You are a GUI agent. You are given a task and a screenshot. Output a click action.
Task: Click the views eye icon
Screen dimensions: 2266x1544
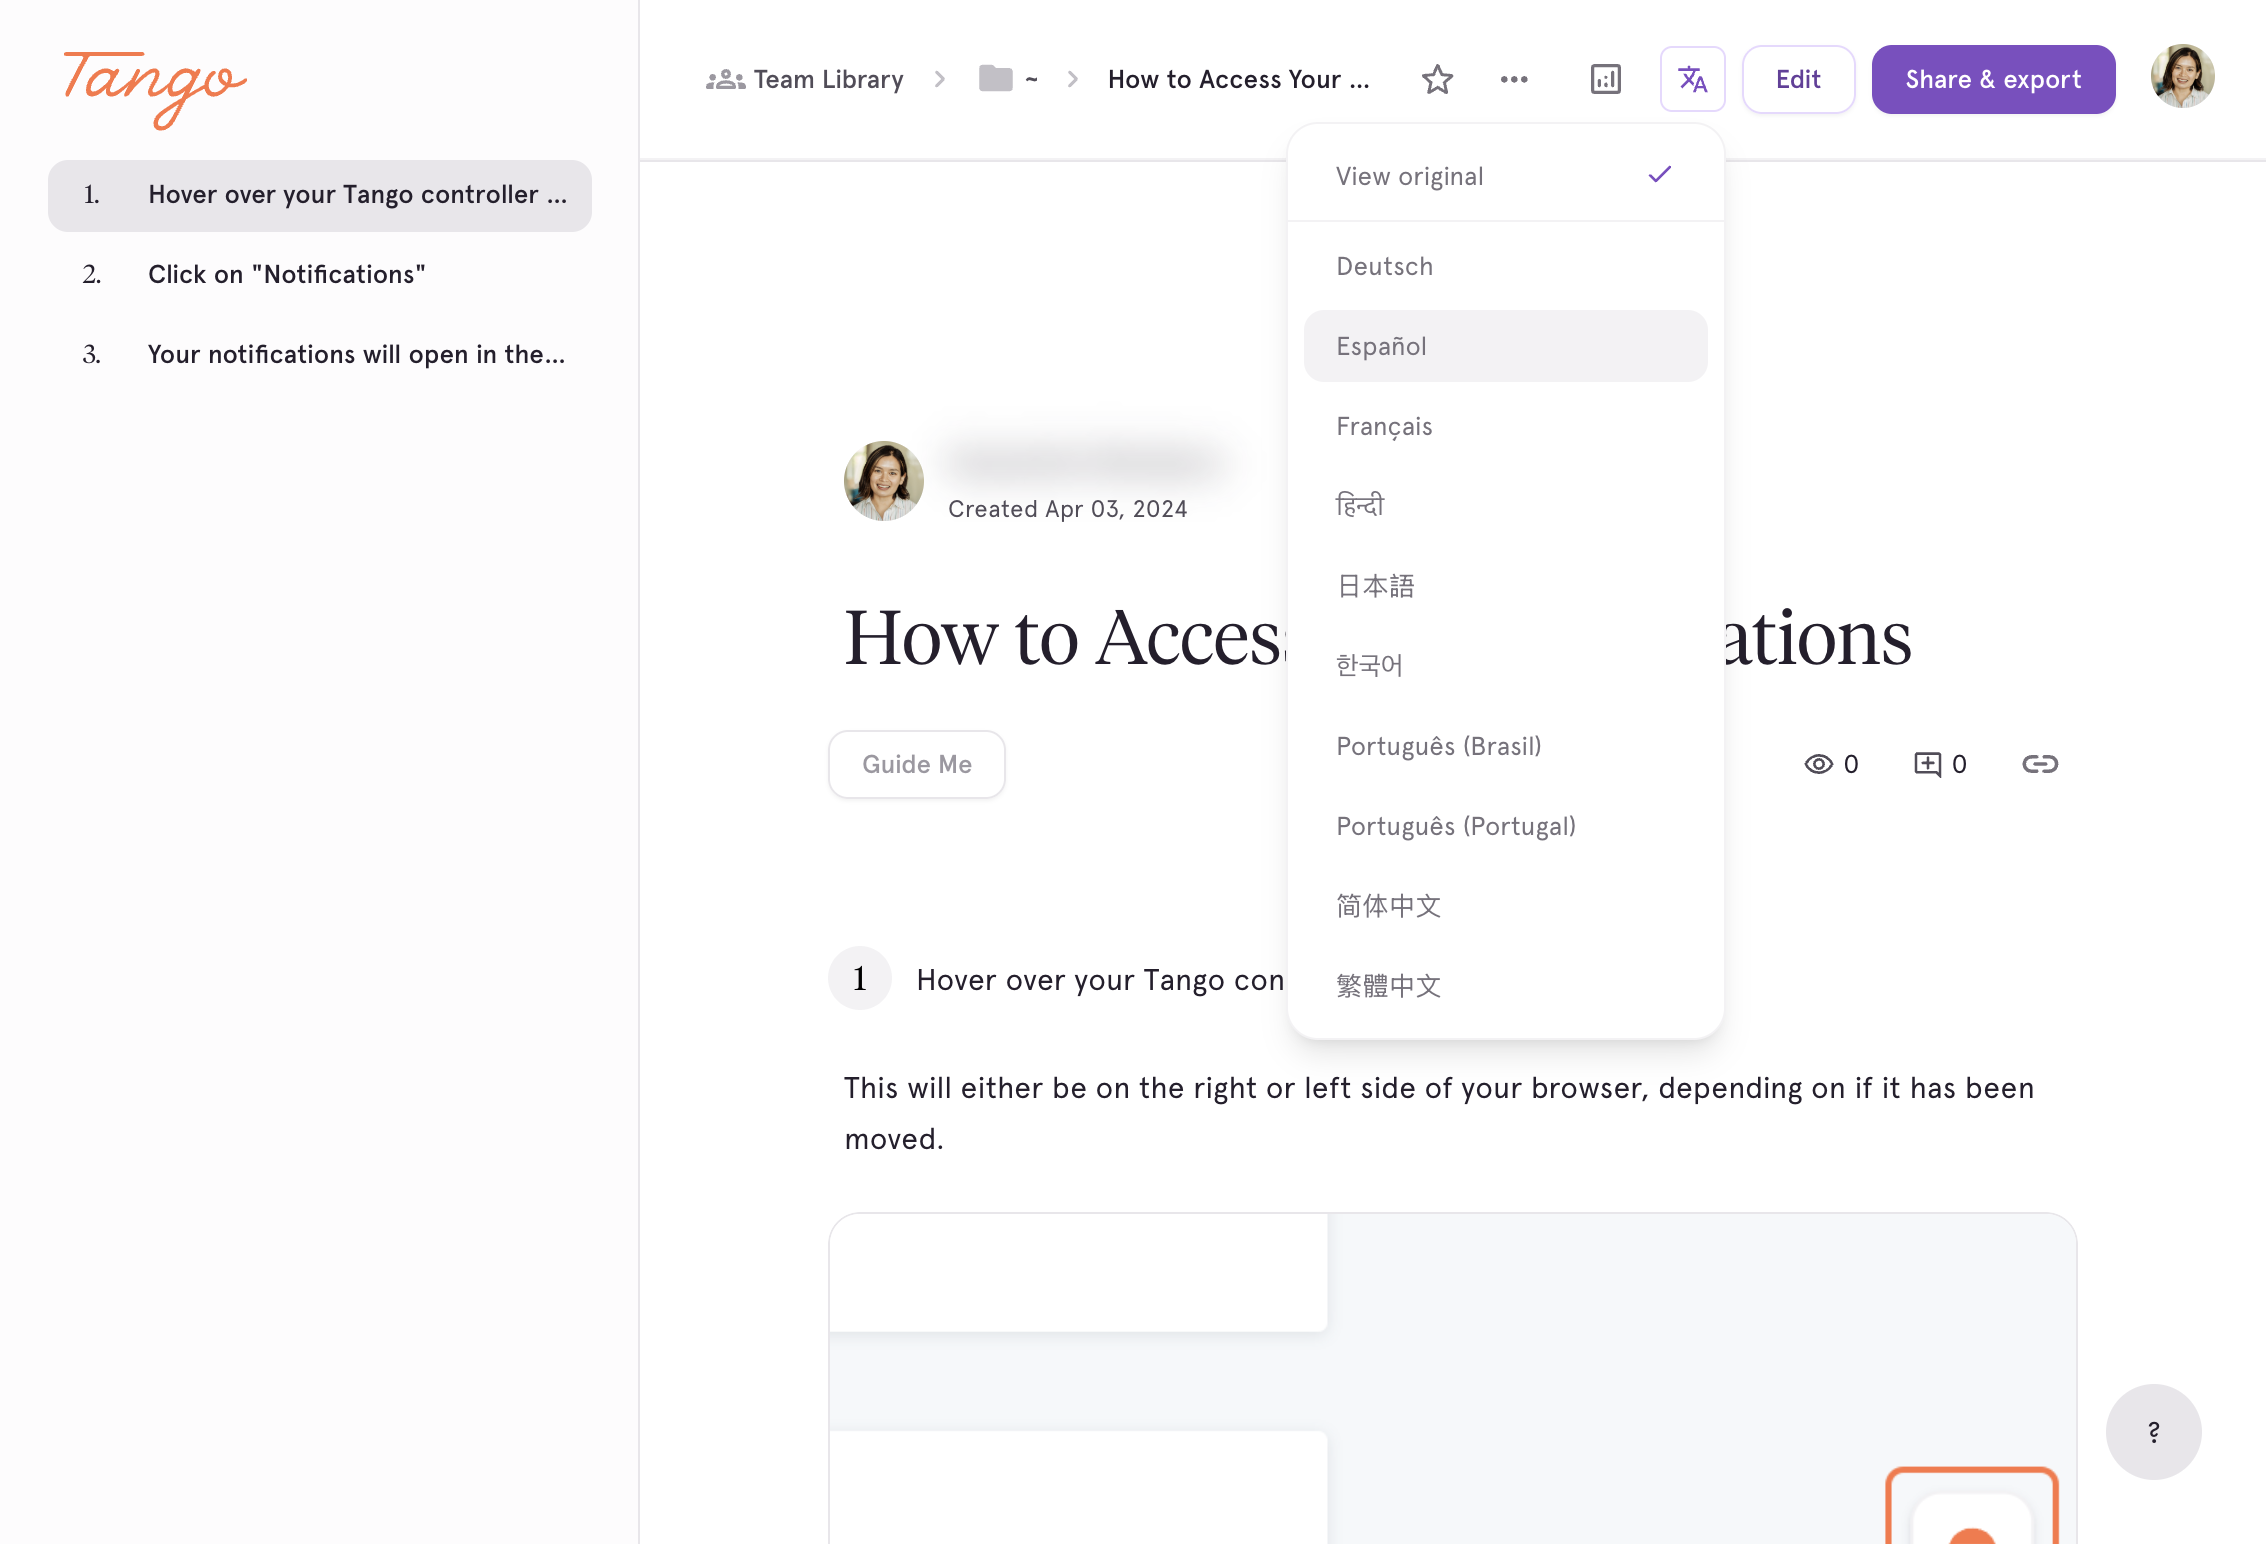pos(1818,764)
